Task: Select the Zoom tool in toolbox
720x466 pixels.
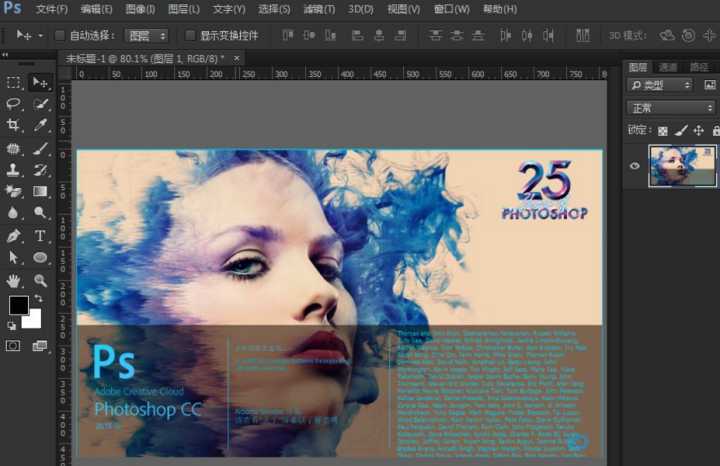Action: click(40, 280)
